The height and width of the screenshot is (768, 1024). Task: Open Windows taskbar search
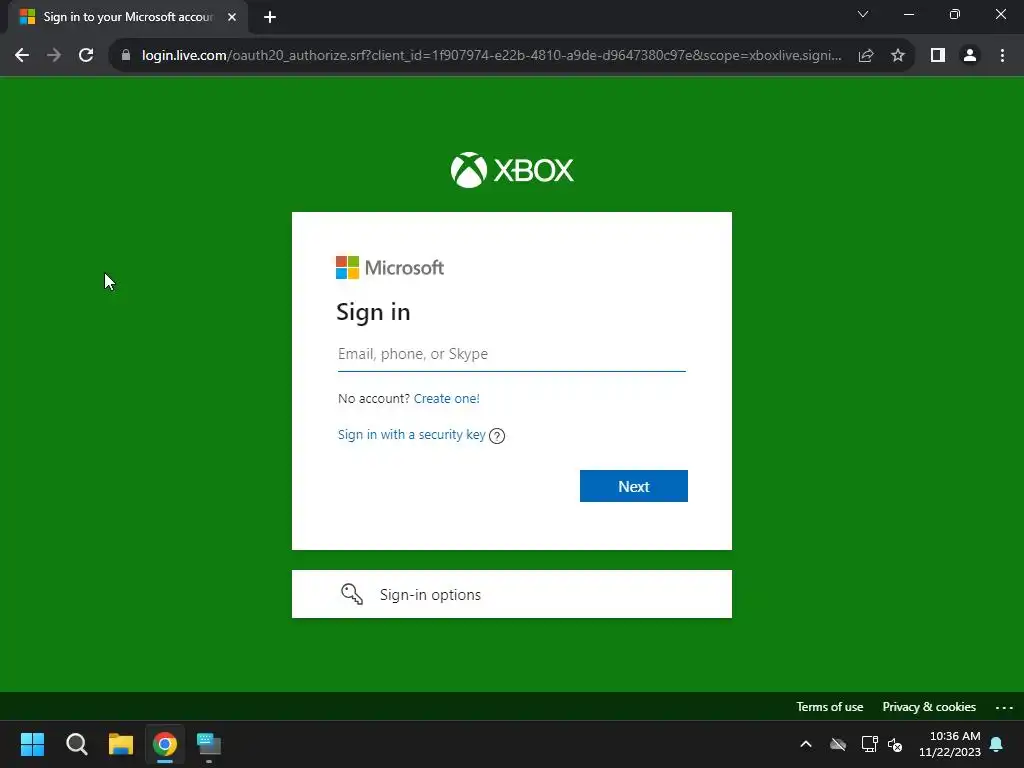coord(76,744)
